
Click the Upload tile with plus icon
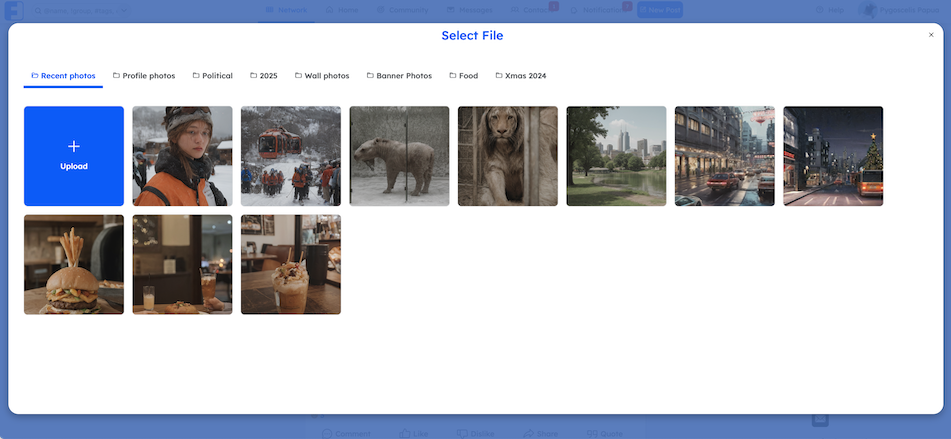pyautogui.click(x=74, y=156)
